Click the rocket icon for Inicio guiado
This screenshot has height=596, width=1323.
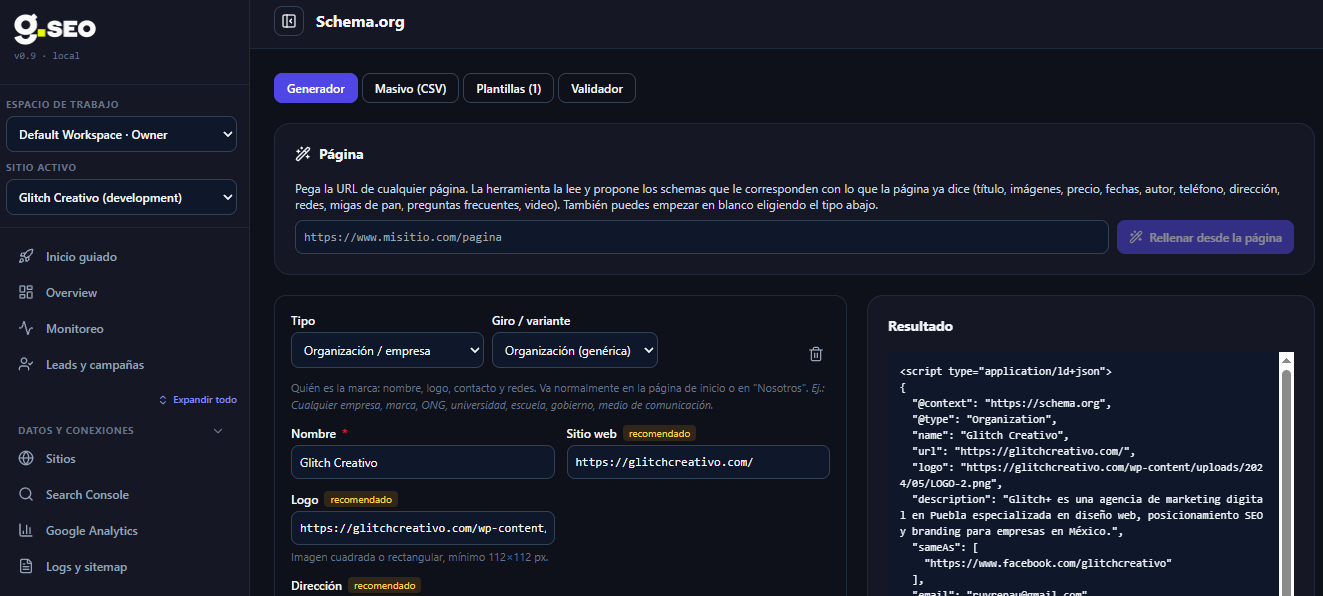[x=27, y=257]
